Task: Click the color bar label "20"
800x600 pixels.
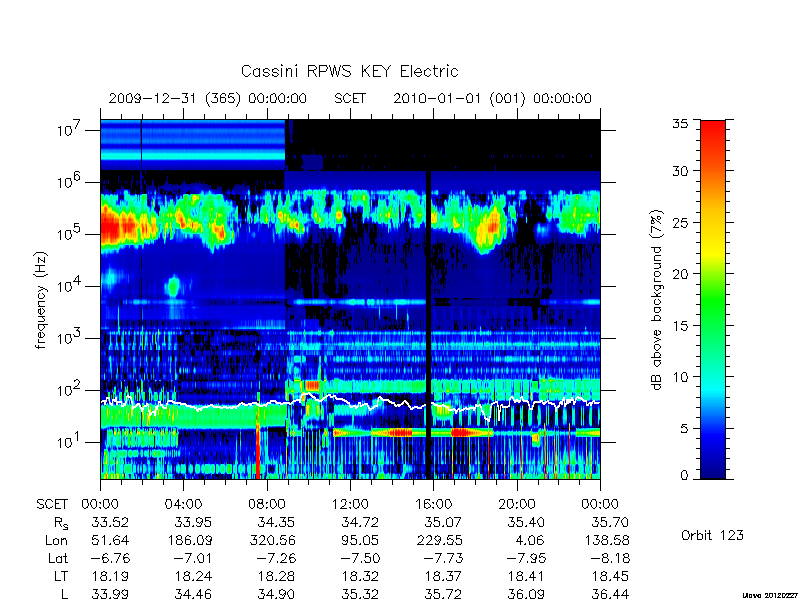Action: [x=680, y=274]
